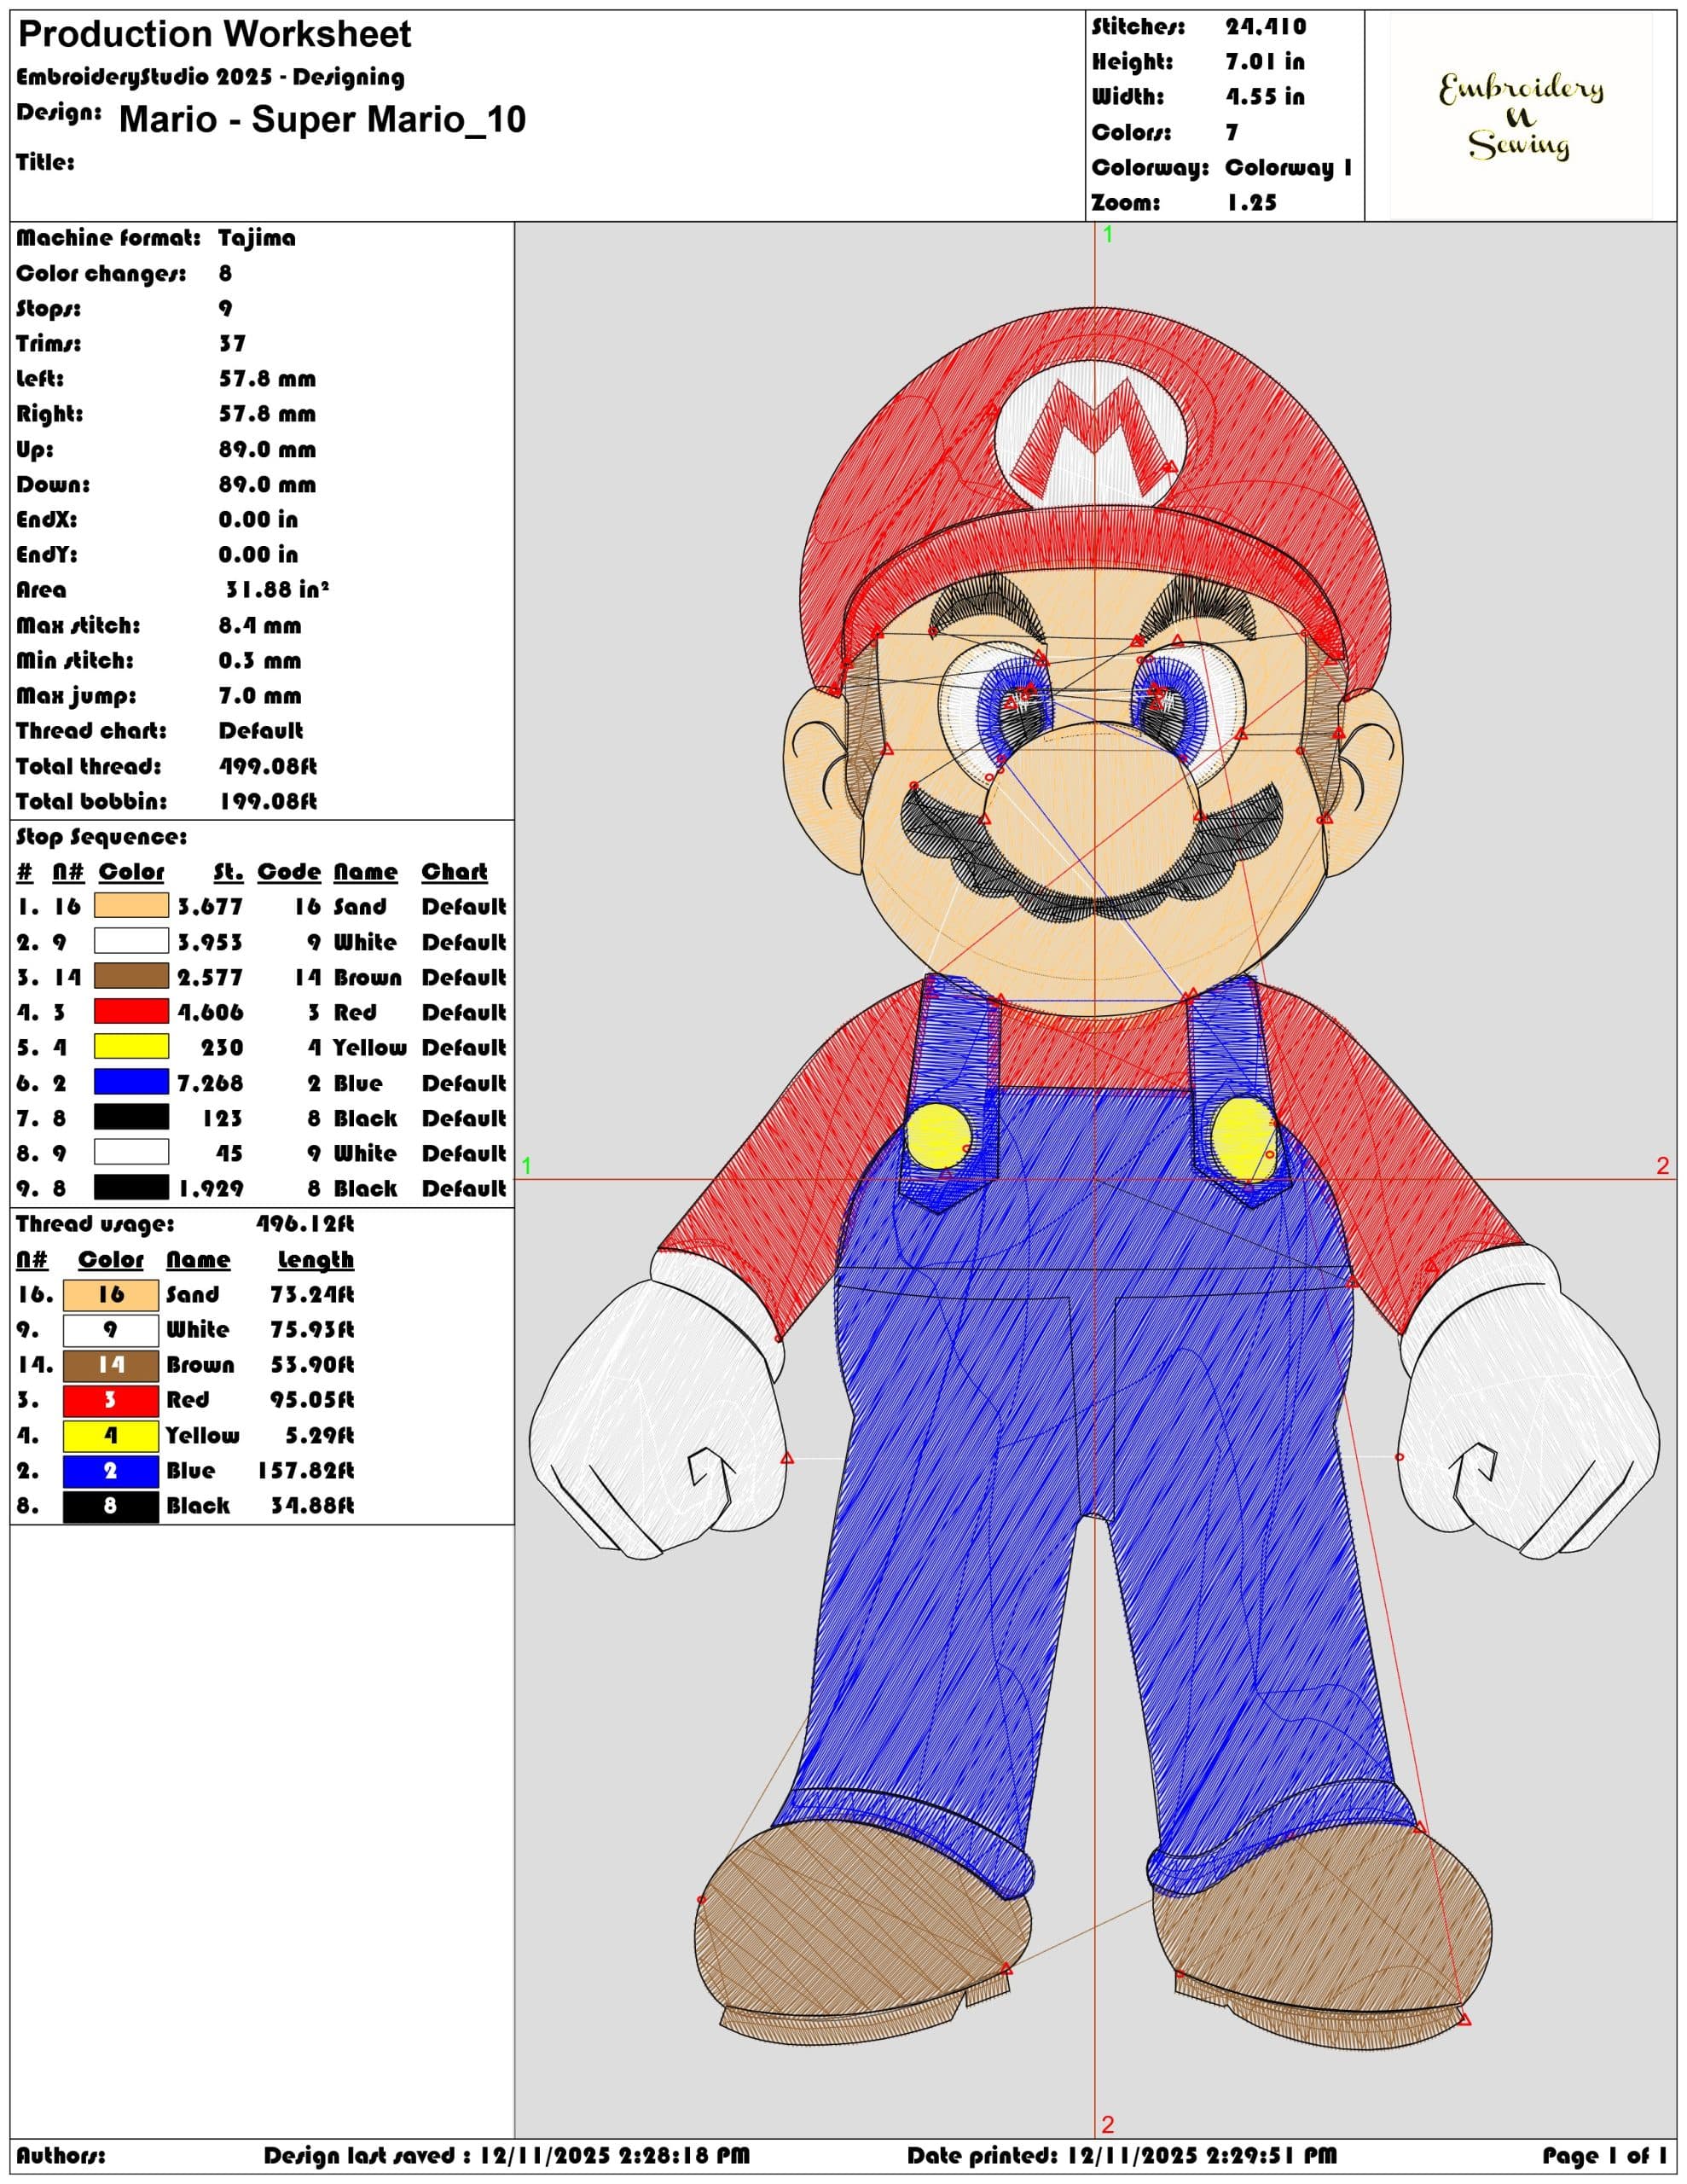Screen dimensions: 1687x2184
Task: Click the Sand color swatch in Stop Sequence
Action: point(131,906)
